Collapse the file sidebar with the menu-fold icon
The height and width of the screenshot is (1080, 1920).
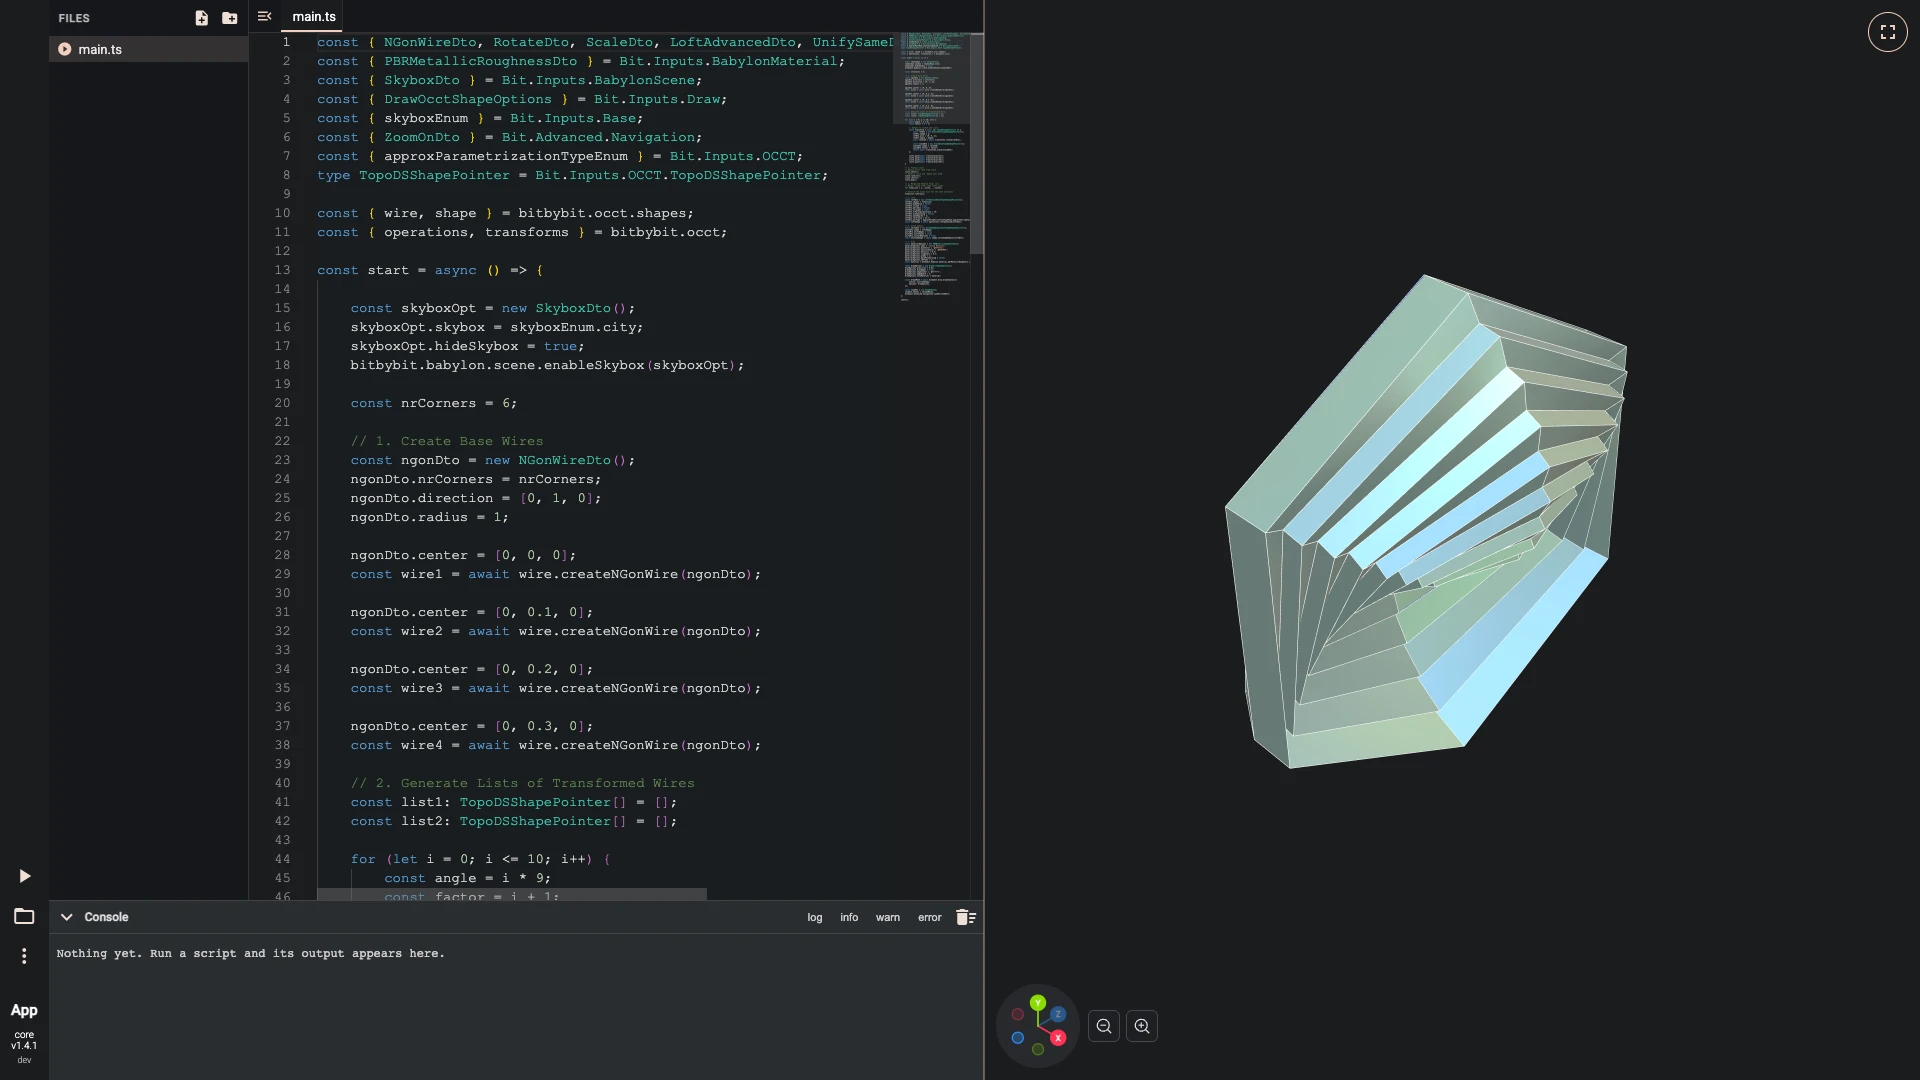264,16
